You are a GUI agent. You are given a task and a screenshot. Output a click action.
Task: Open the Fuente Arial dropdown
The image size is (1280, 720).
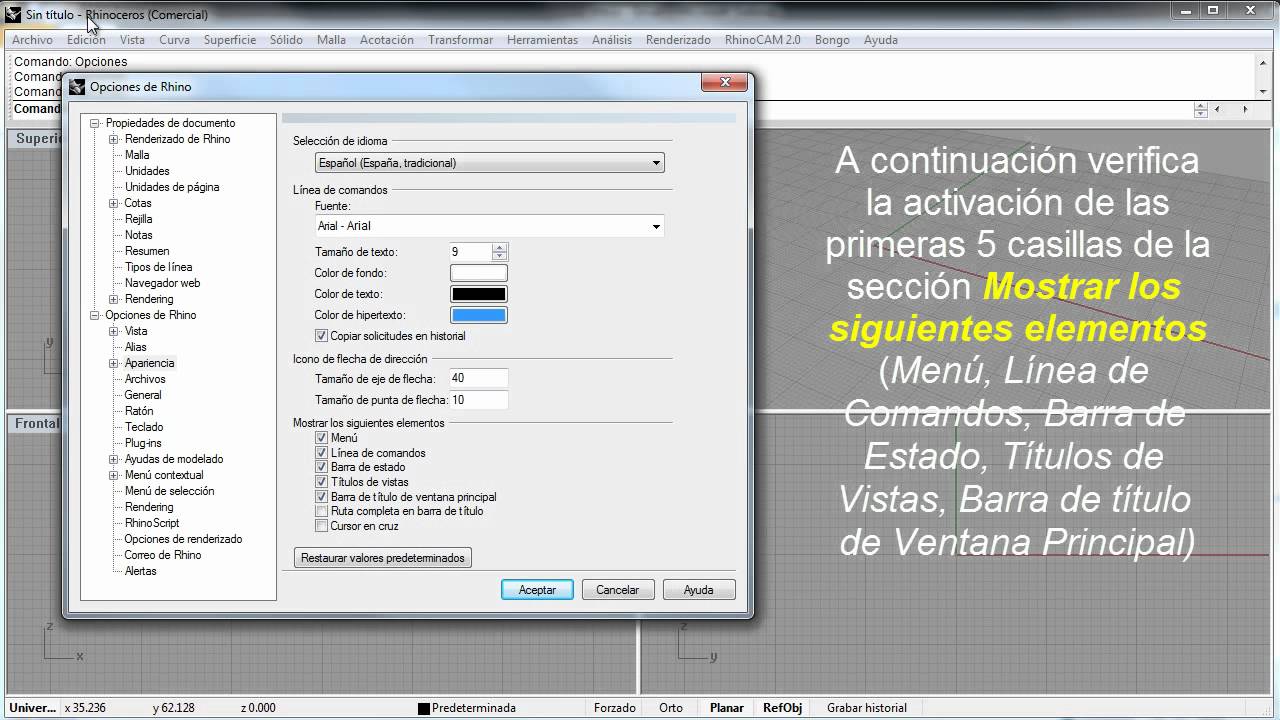(x=489, y=226)
